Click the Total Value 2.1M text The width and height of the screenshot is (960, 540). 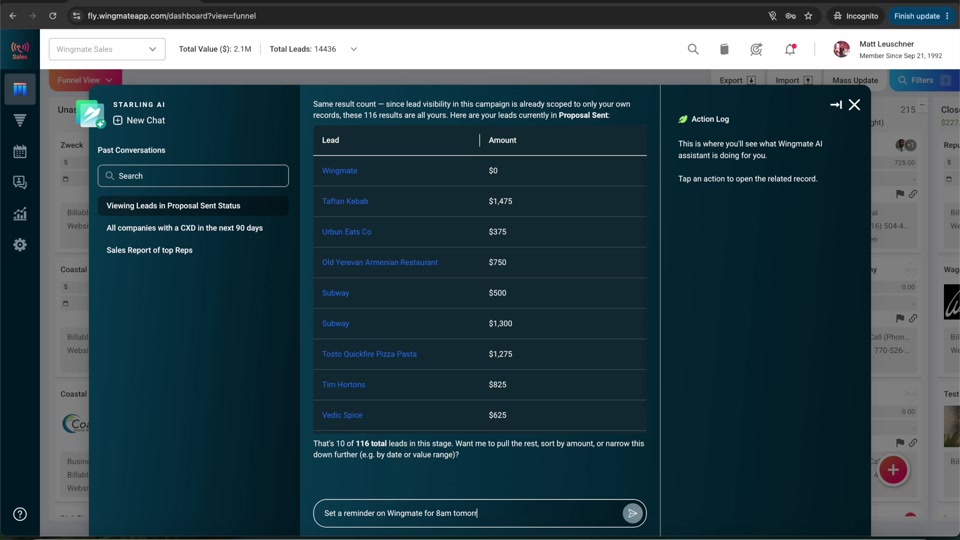point(215,49)
